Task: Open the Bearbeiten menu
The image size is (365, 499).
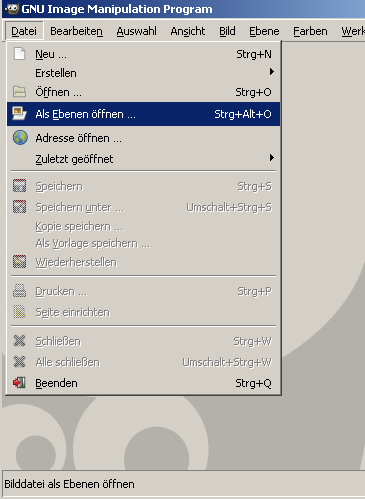Action: tap(76, 31)
